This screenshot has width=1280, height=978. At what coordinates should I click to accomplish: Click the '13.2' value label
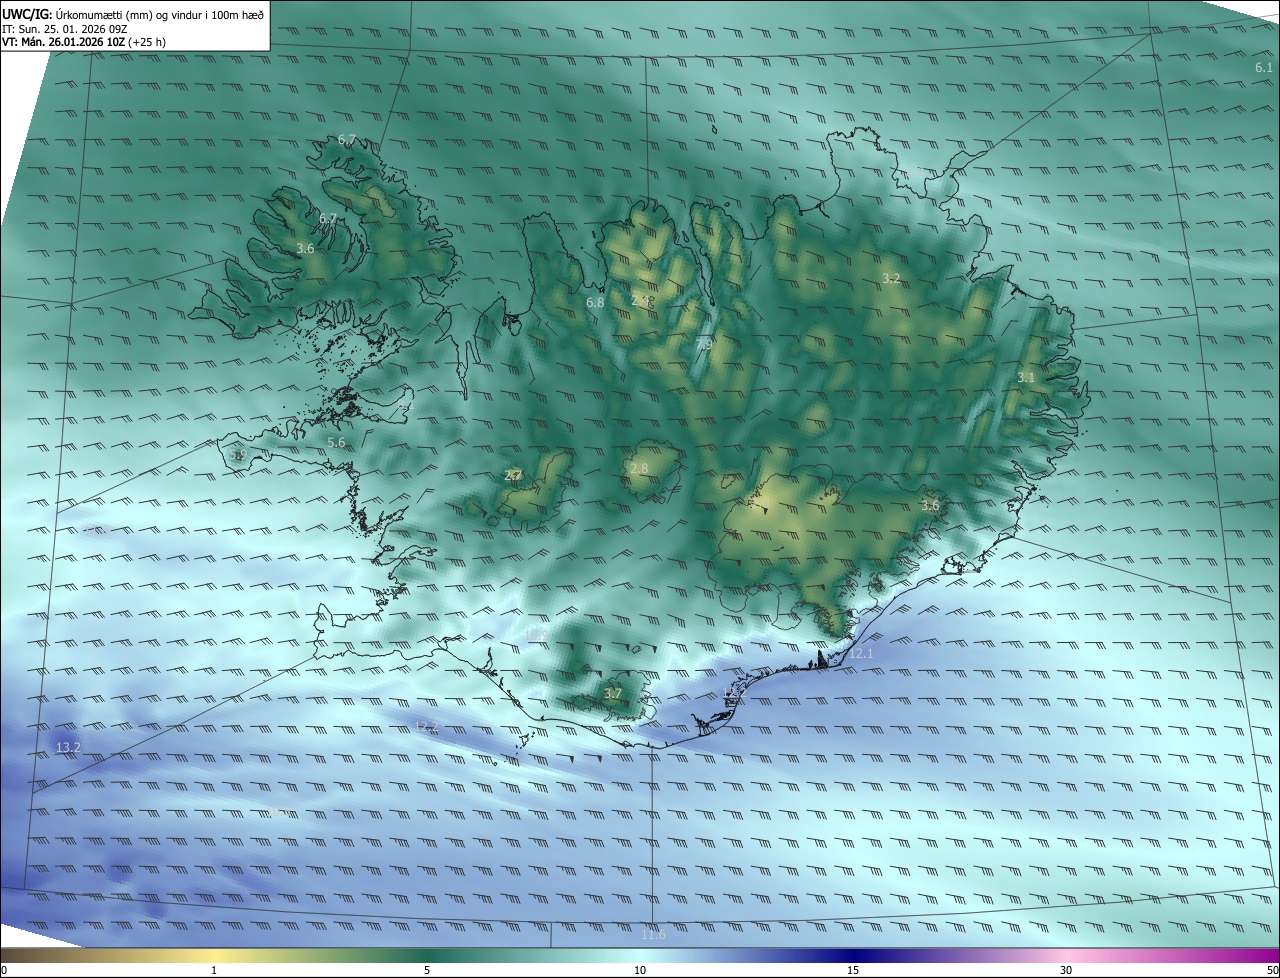68,747
